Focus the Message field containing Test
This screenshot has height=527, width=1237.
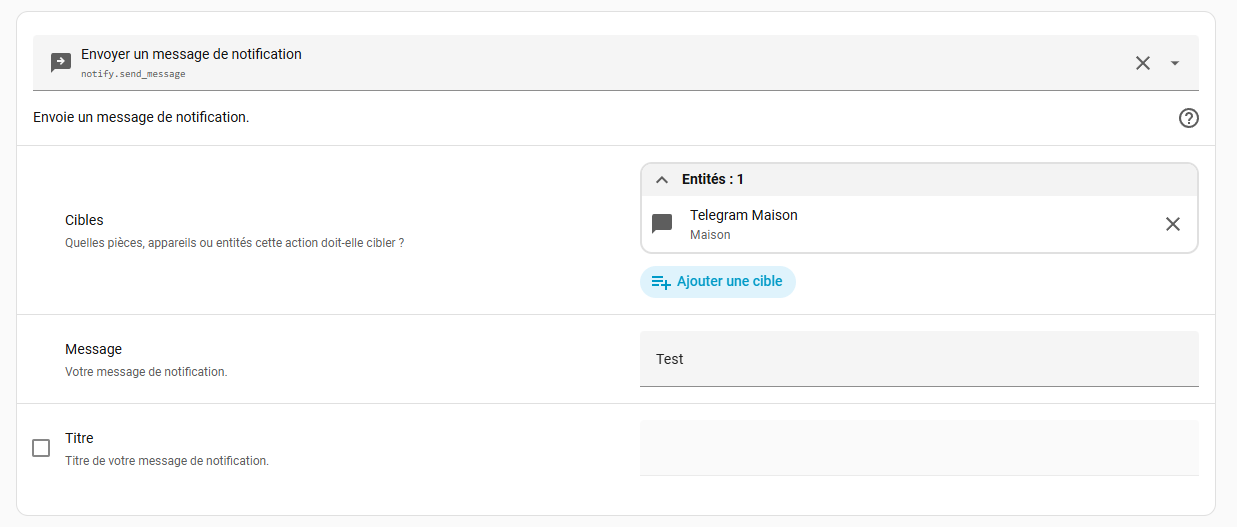click(918, 359)
